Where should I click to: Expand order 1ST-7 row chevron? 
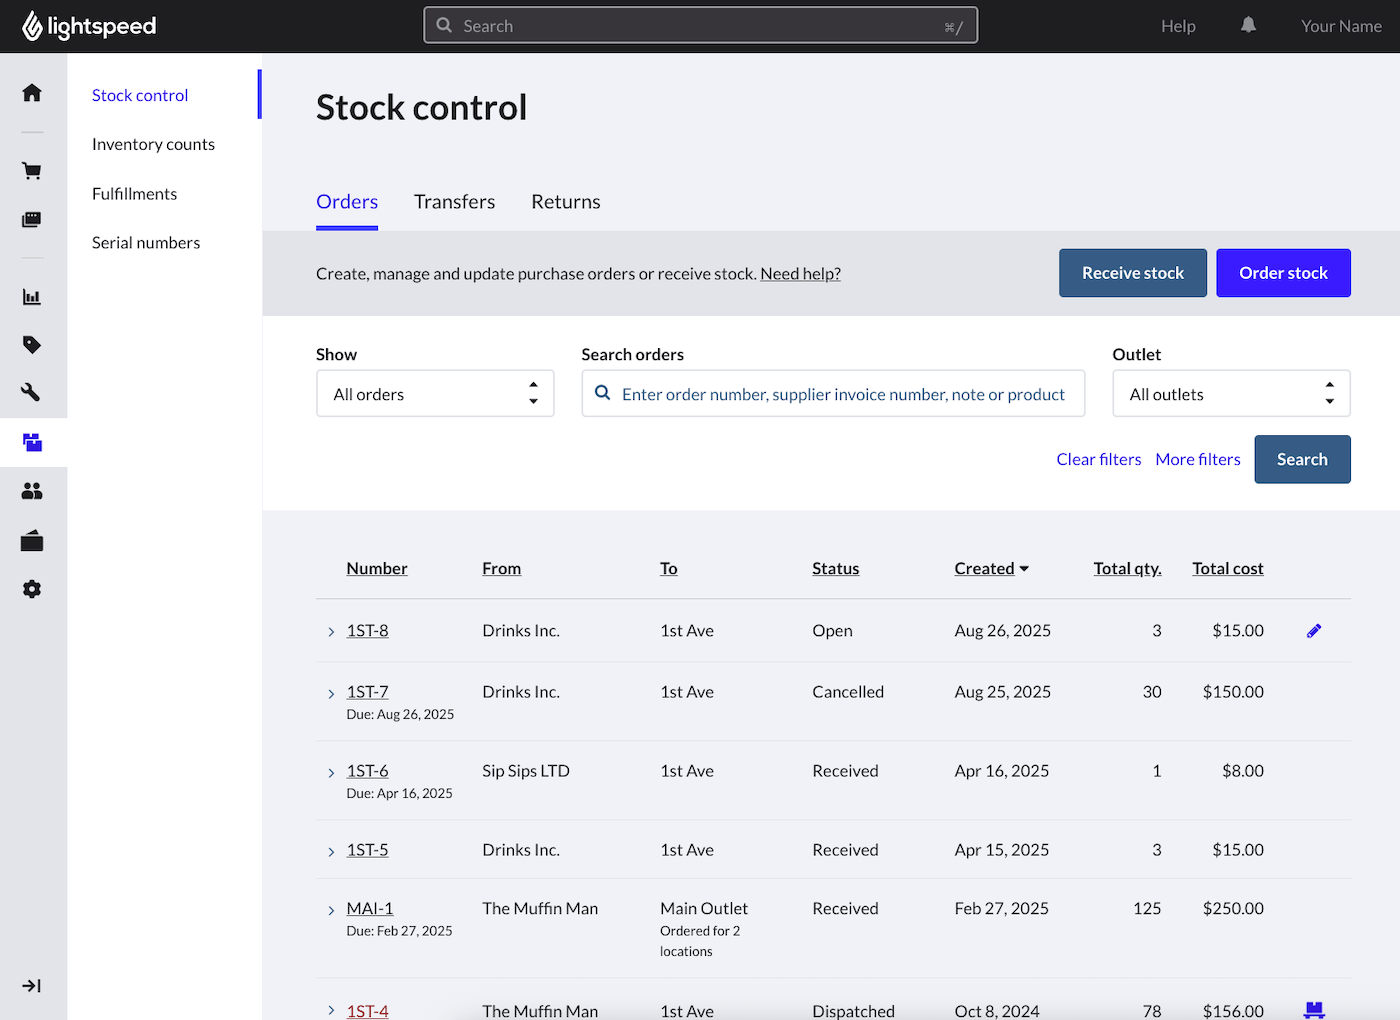coord(331,693)
